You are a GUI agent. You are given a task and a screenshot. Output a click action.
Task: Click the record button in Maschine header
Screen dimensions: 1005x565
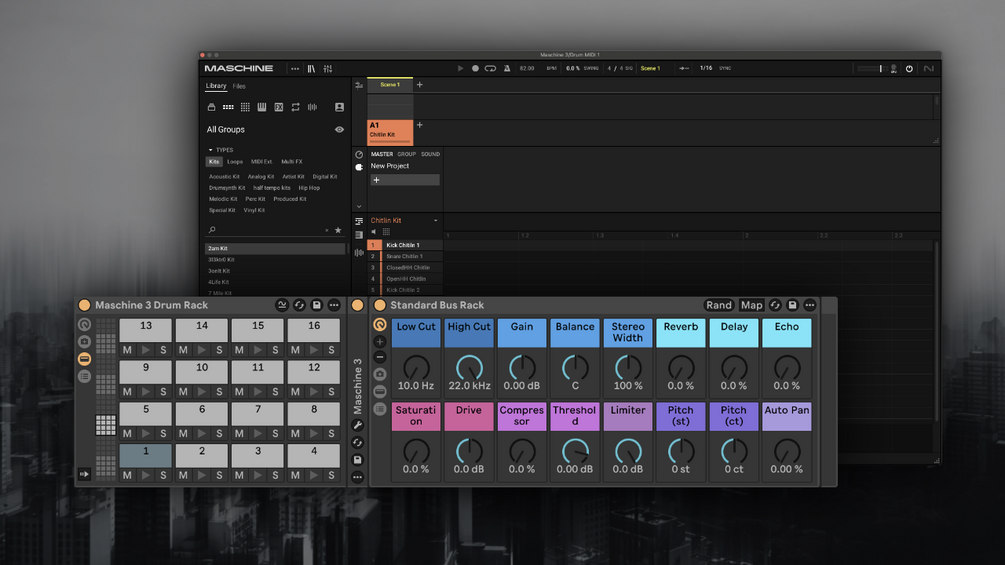475,68
